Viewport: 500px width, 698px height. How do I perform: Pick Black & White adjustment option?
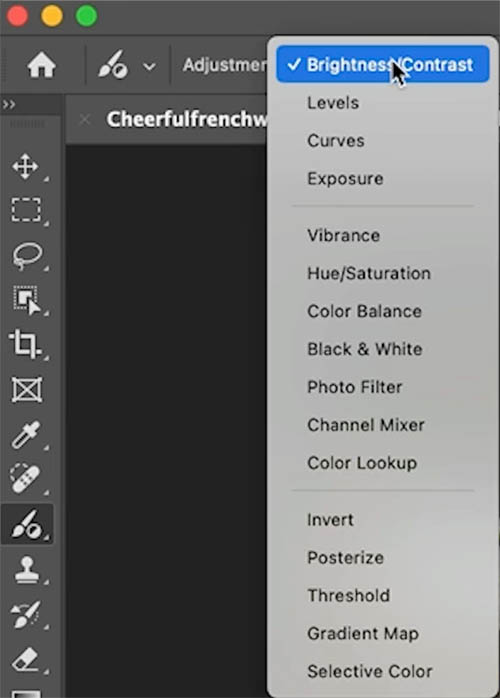tap(365, 349)
